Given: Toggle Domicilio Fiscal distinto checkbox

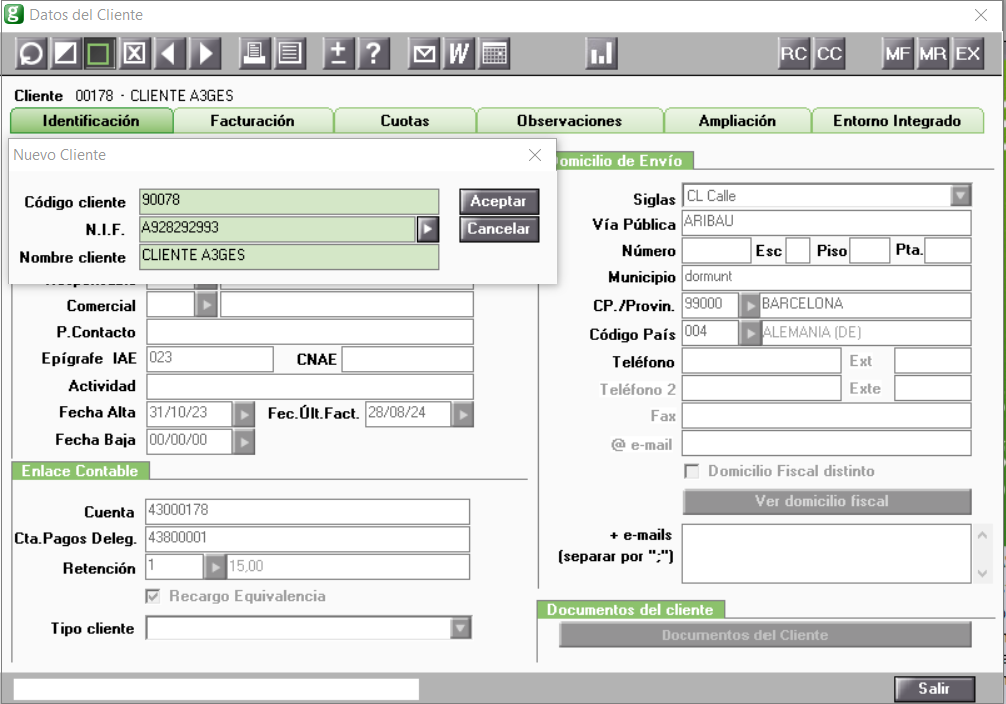Looking at the screenshot, I should (x=691, y=471).
